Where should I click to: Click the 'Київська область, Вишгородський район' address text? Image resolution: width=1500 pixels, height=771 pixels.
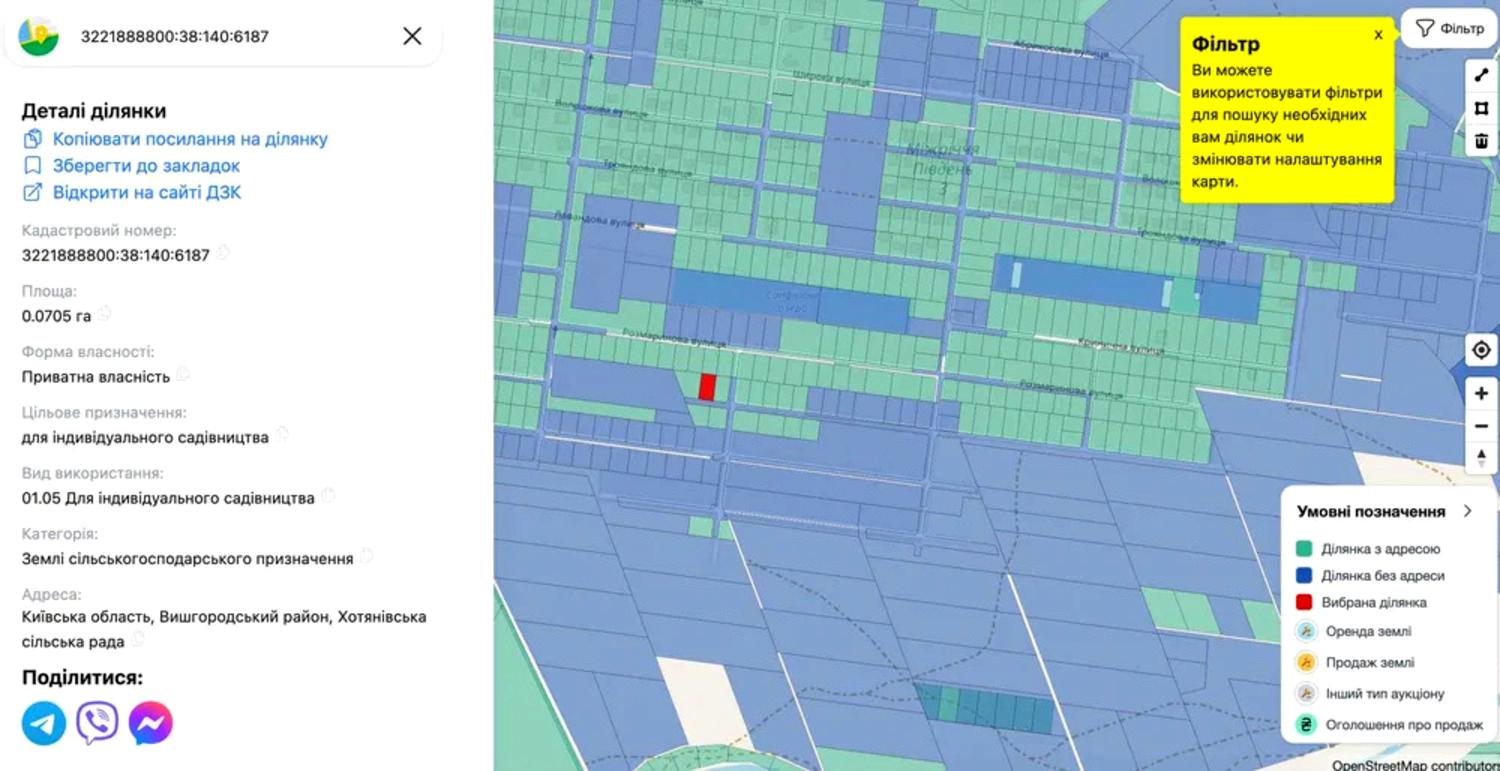[x=176, y=617]
